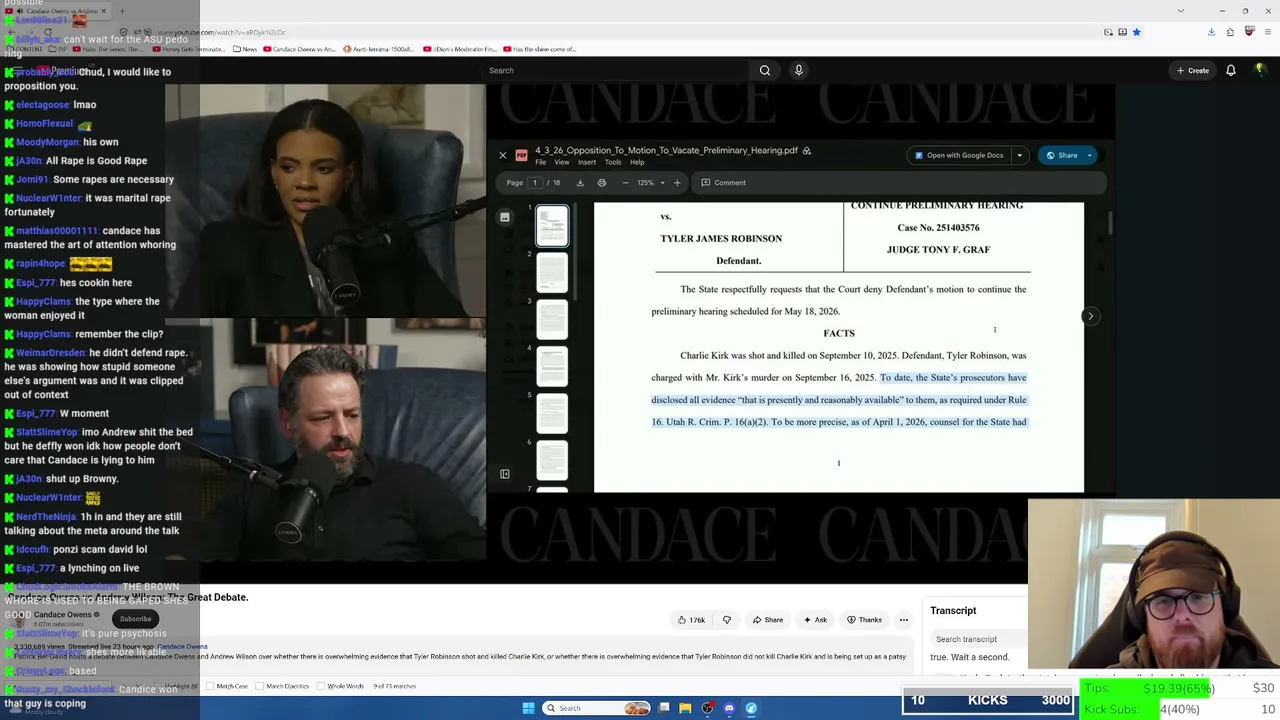1280x720 pixels.
Task: Go to the next item with the right arrow
Action: [1091, 316]
